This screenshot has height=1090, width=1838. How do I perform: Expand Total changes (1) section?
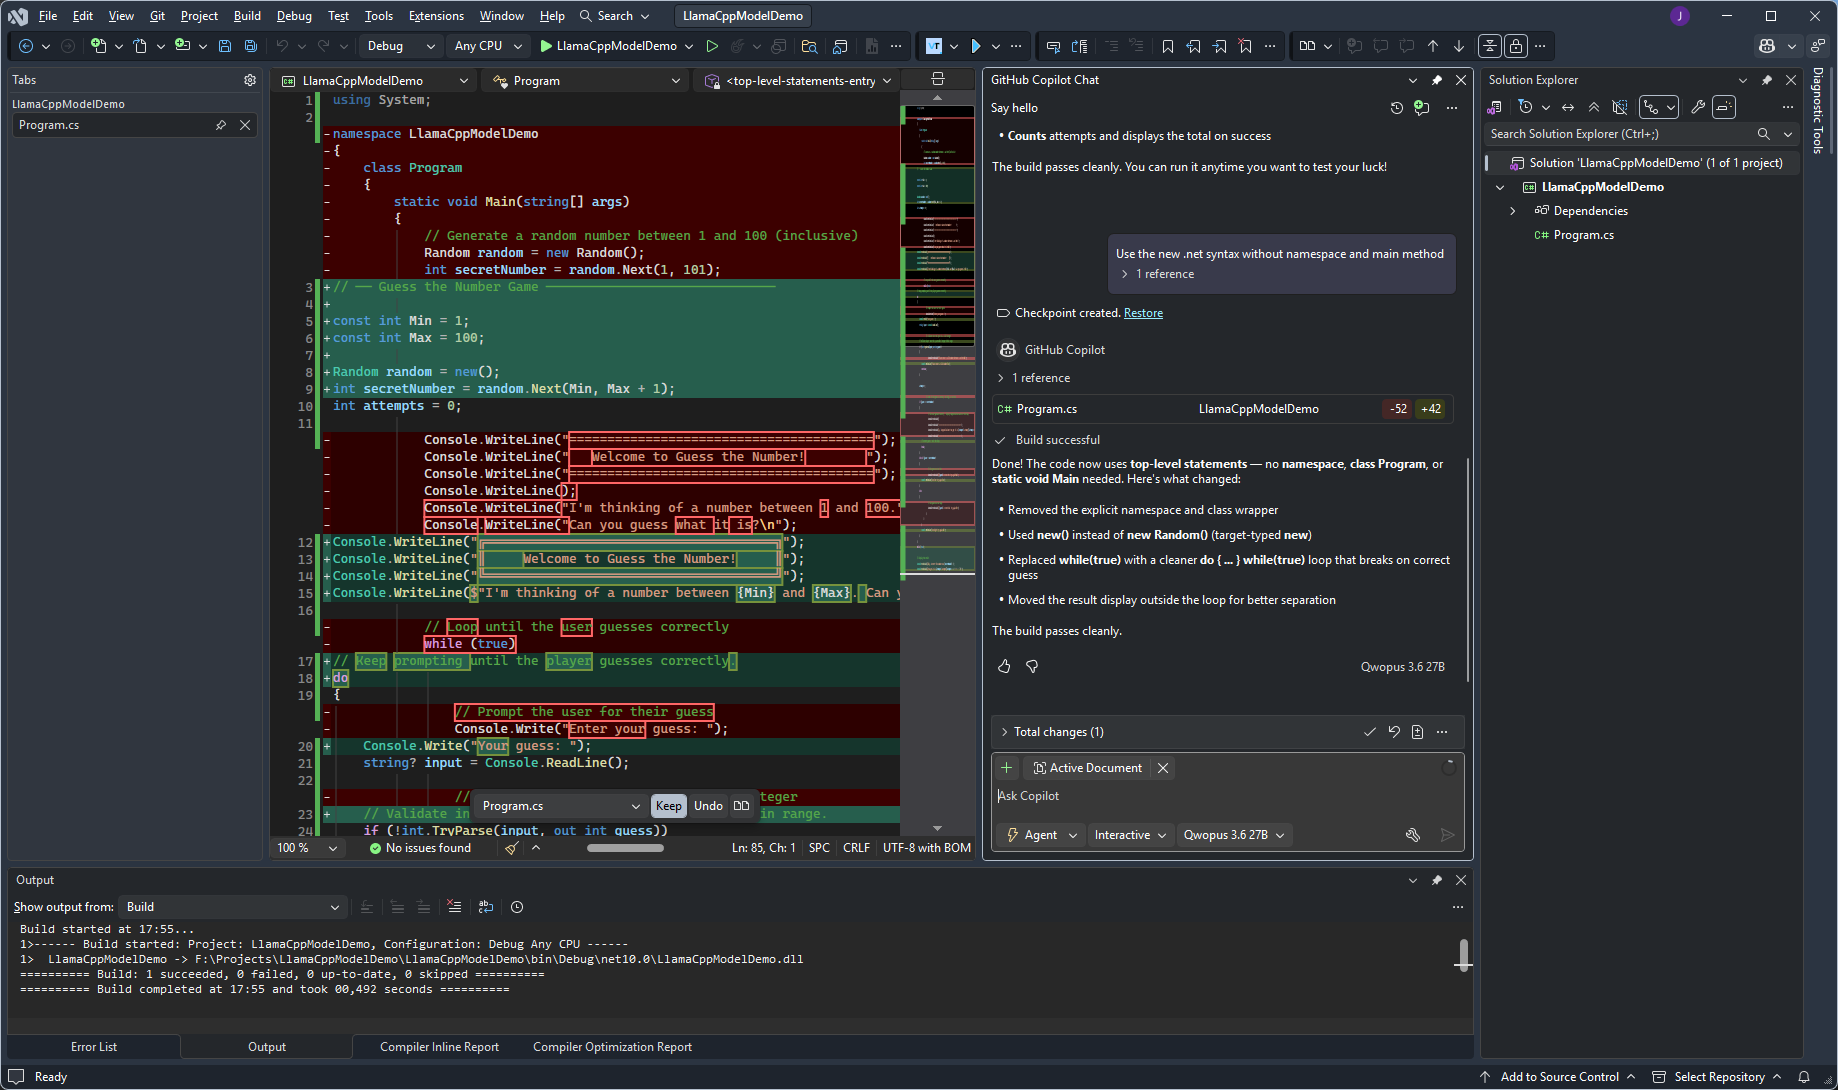[x=1004, y=732]
